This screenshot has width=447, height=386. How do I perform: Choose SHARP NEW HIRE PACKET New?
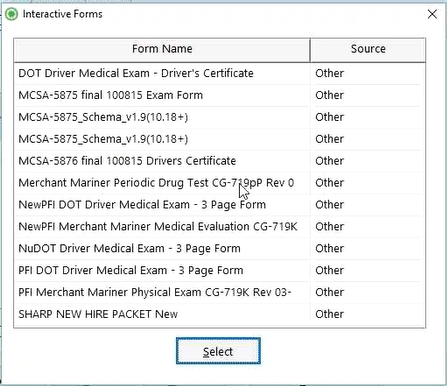coord(98,314)
